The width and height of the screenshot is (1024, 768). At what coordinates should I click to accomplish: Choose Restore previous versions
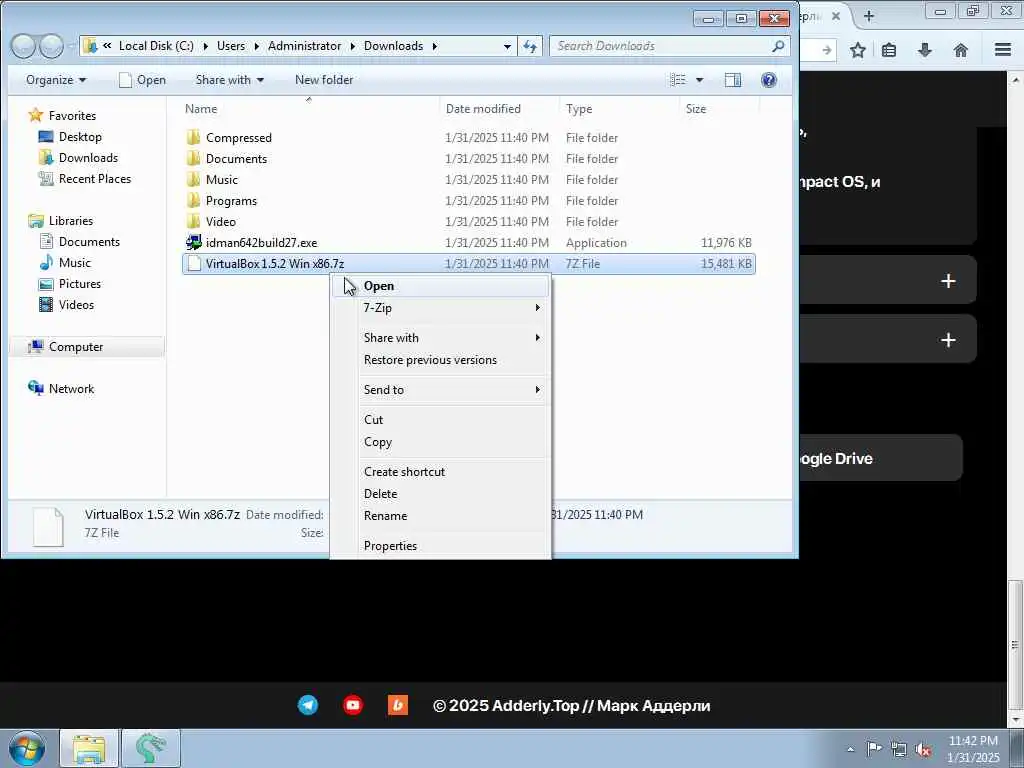coord(441,360)
